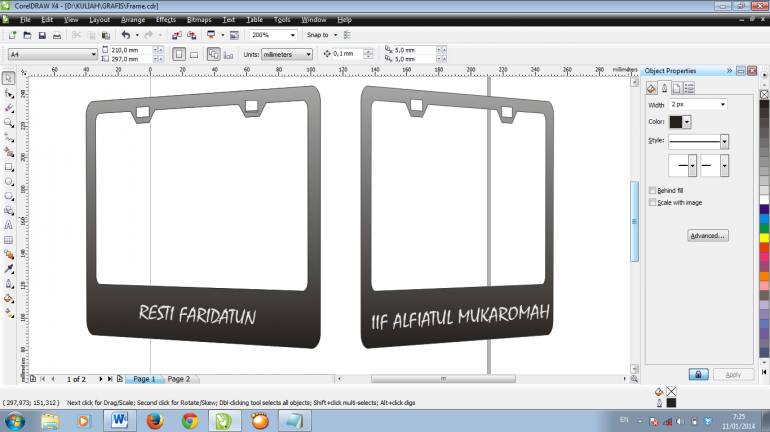The height and width of the screenshot is (432, 770).
Task: Go to the next page arrow
Action: pyautogui.click(x=100, y=379)
